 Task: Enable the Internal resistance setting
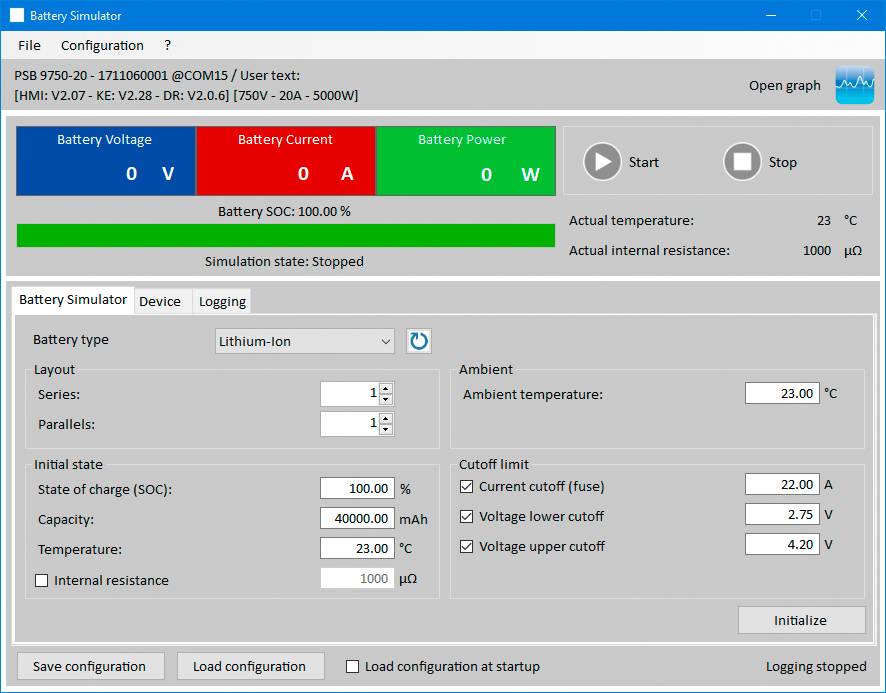(41, 580)
